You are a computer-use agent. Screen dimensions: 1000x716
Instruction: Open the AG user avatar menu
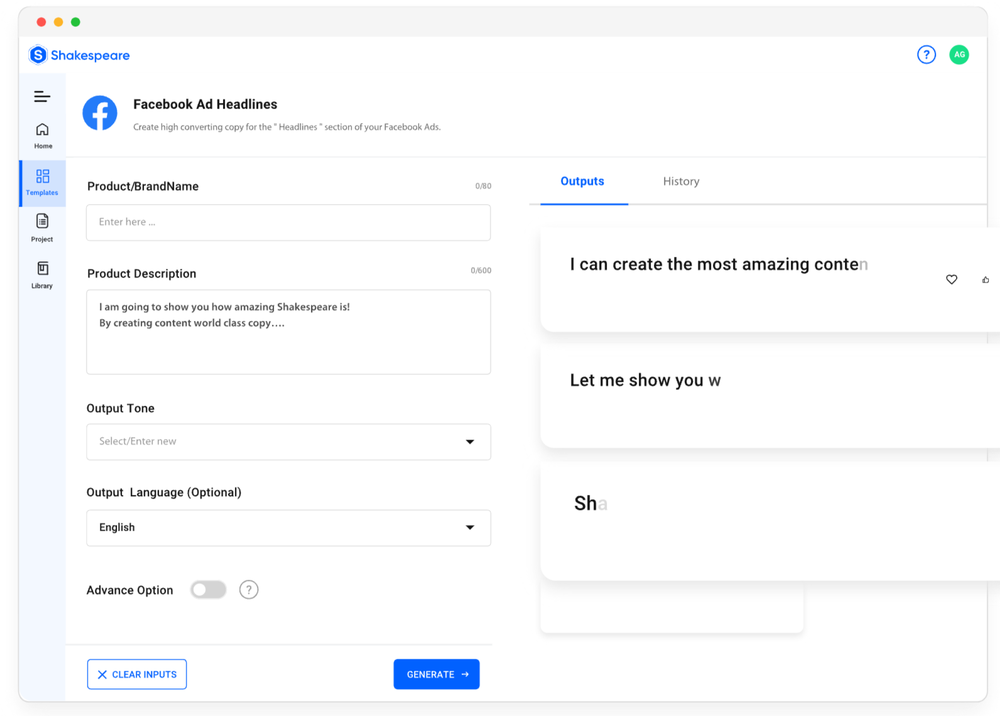point(959,55)
